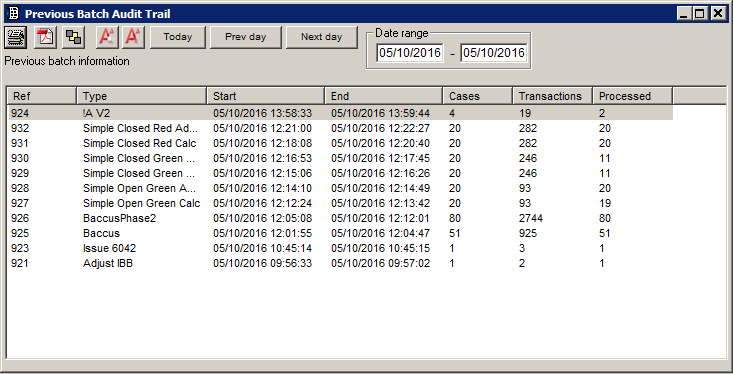Click start time 05/10/2016 12:21:00

[262, 128]
